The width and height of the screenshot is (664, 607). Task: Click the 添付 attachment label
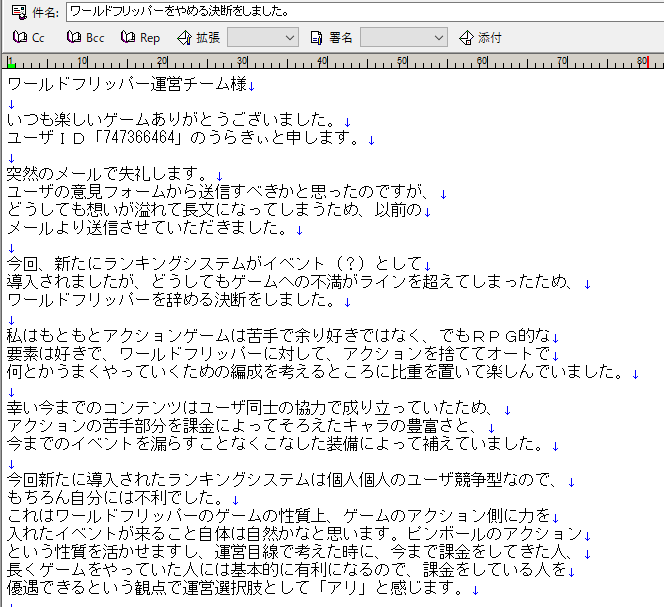490,38
